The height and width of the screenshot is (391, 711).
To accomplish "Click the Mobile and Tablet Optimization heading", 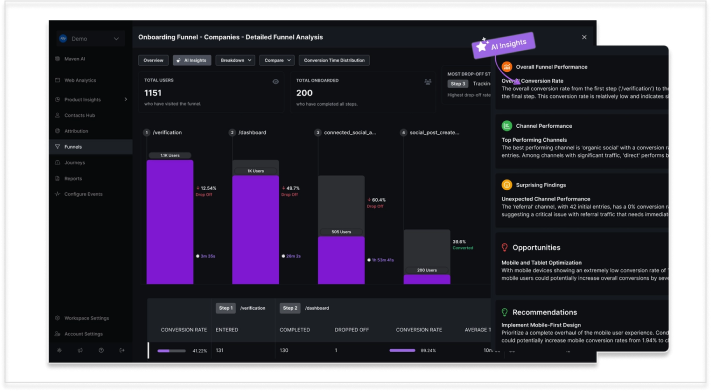I will tap(541, 263).
